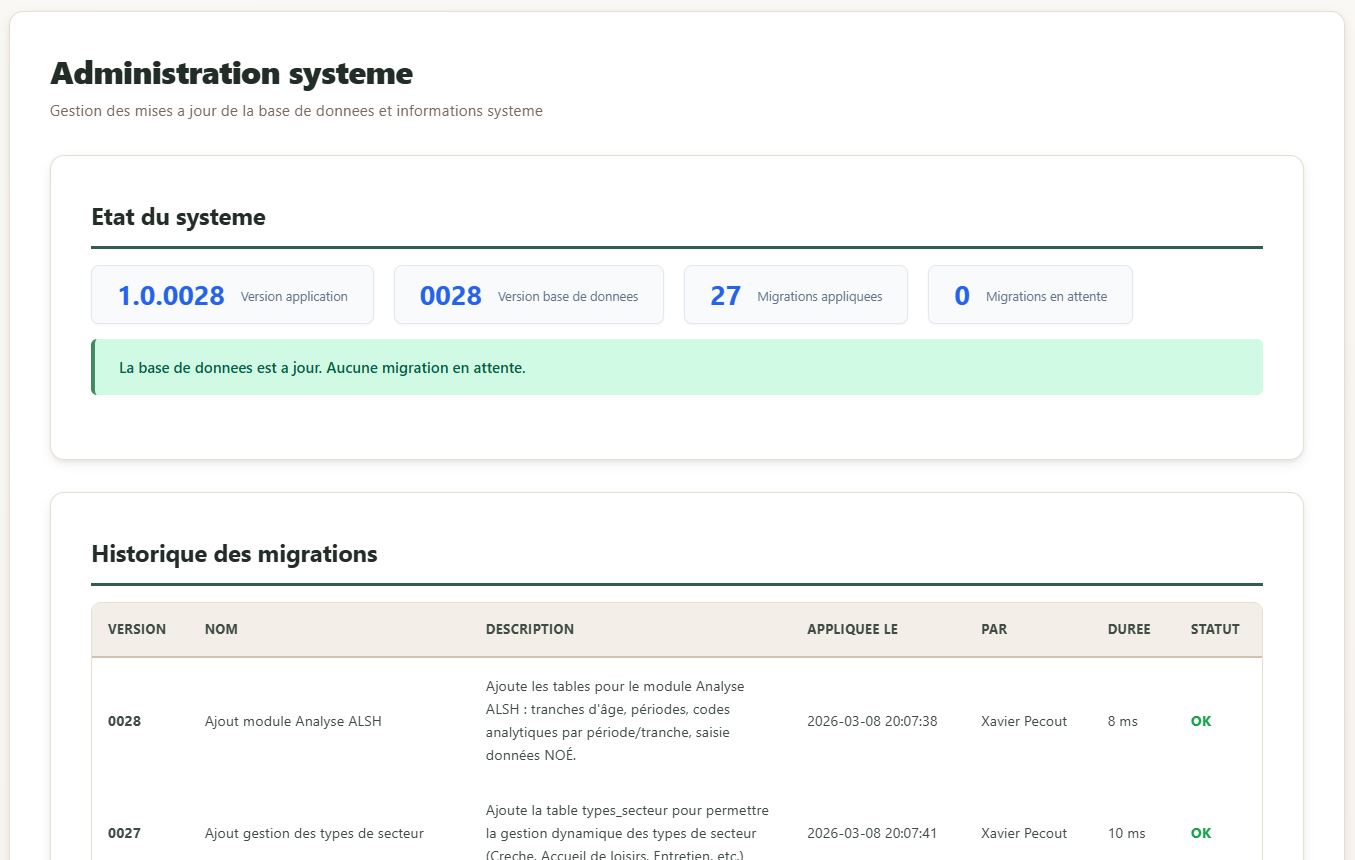Click the 27 Migrations appliquees card
Screen dimensions: 1355x860
795,295
